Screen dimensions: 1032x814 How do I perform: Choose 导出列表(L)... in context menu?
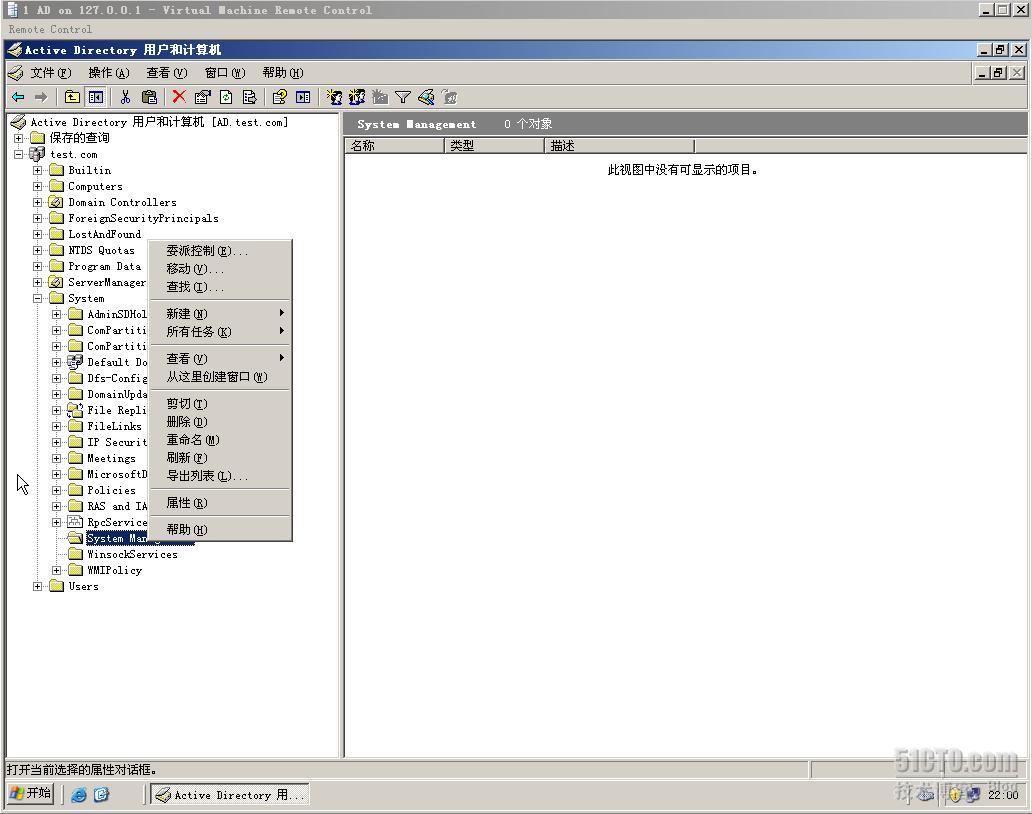click(x=220, y=476)
